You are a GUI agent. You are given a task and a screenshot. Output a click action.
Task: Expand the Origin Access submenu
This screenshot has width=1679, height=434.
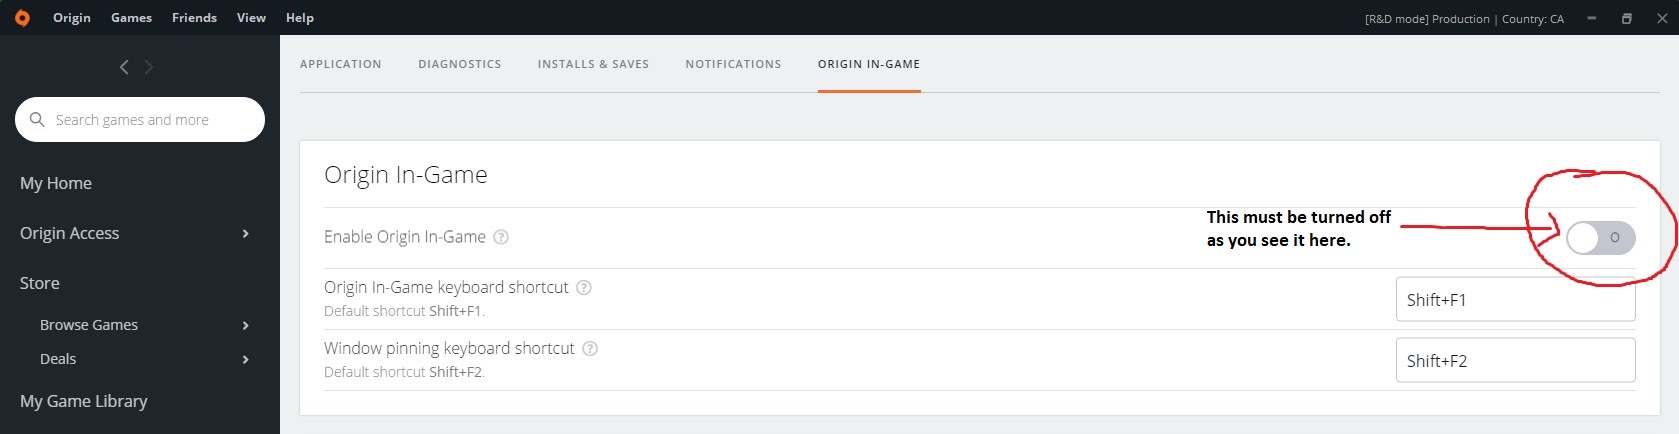(246, 234)
